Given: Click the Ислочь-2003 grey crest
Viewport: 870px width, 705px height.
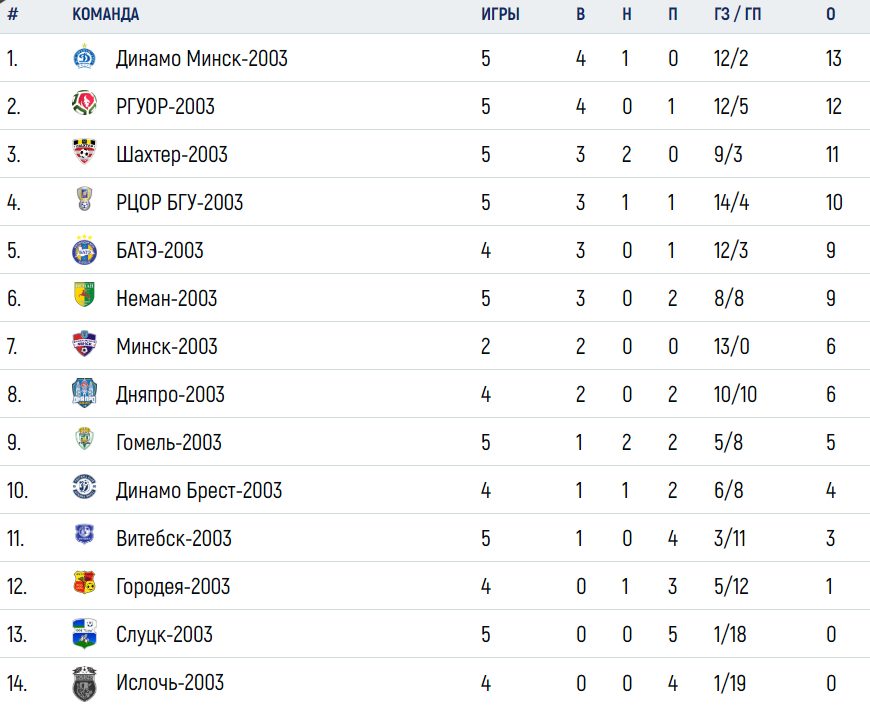Looking at the screenshot, I should [84, 684].
